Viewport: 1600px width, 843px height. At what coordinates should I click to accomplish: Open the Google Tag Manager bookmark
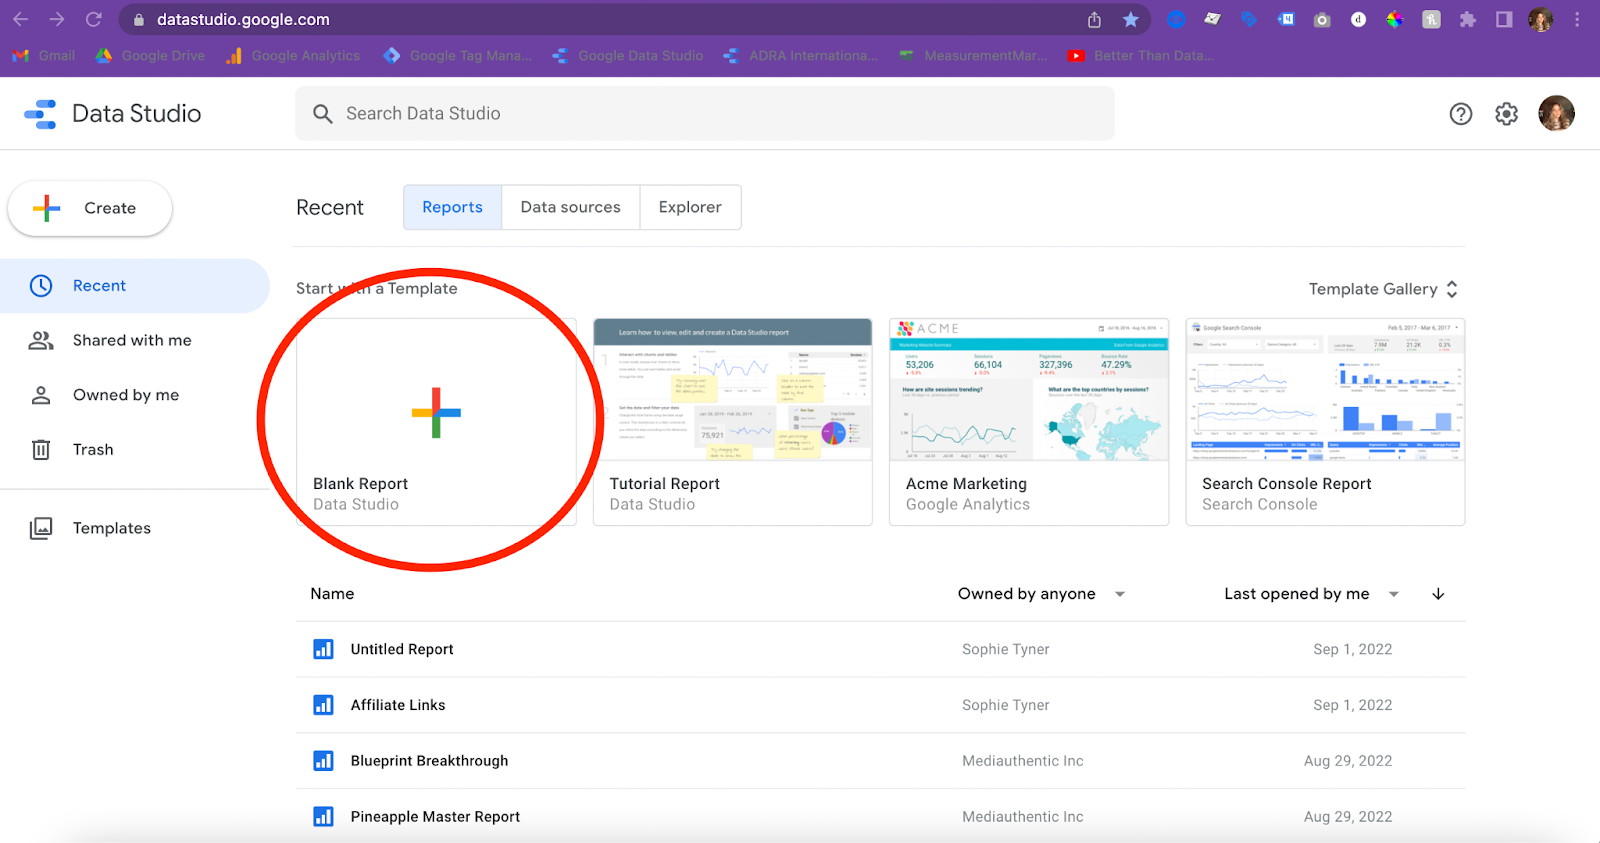point(457,56)
